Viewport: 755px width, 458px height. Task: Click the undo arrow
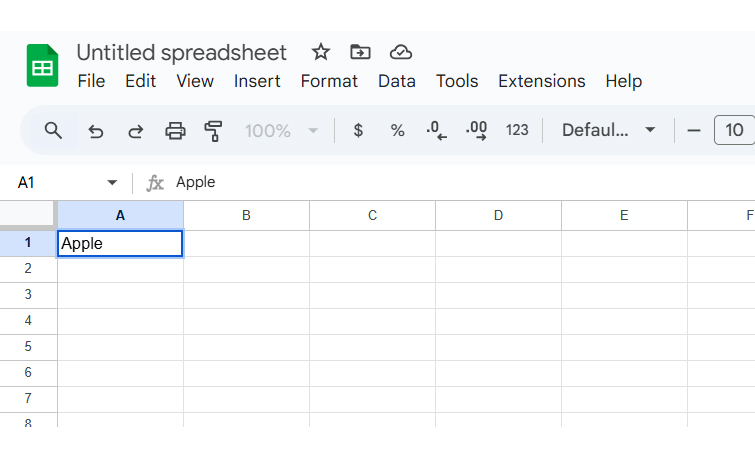click(96, 131)
